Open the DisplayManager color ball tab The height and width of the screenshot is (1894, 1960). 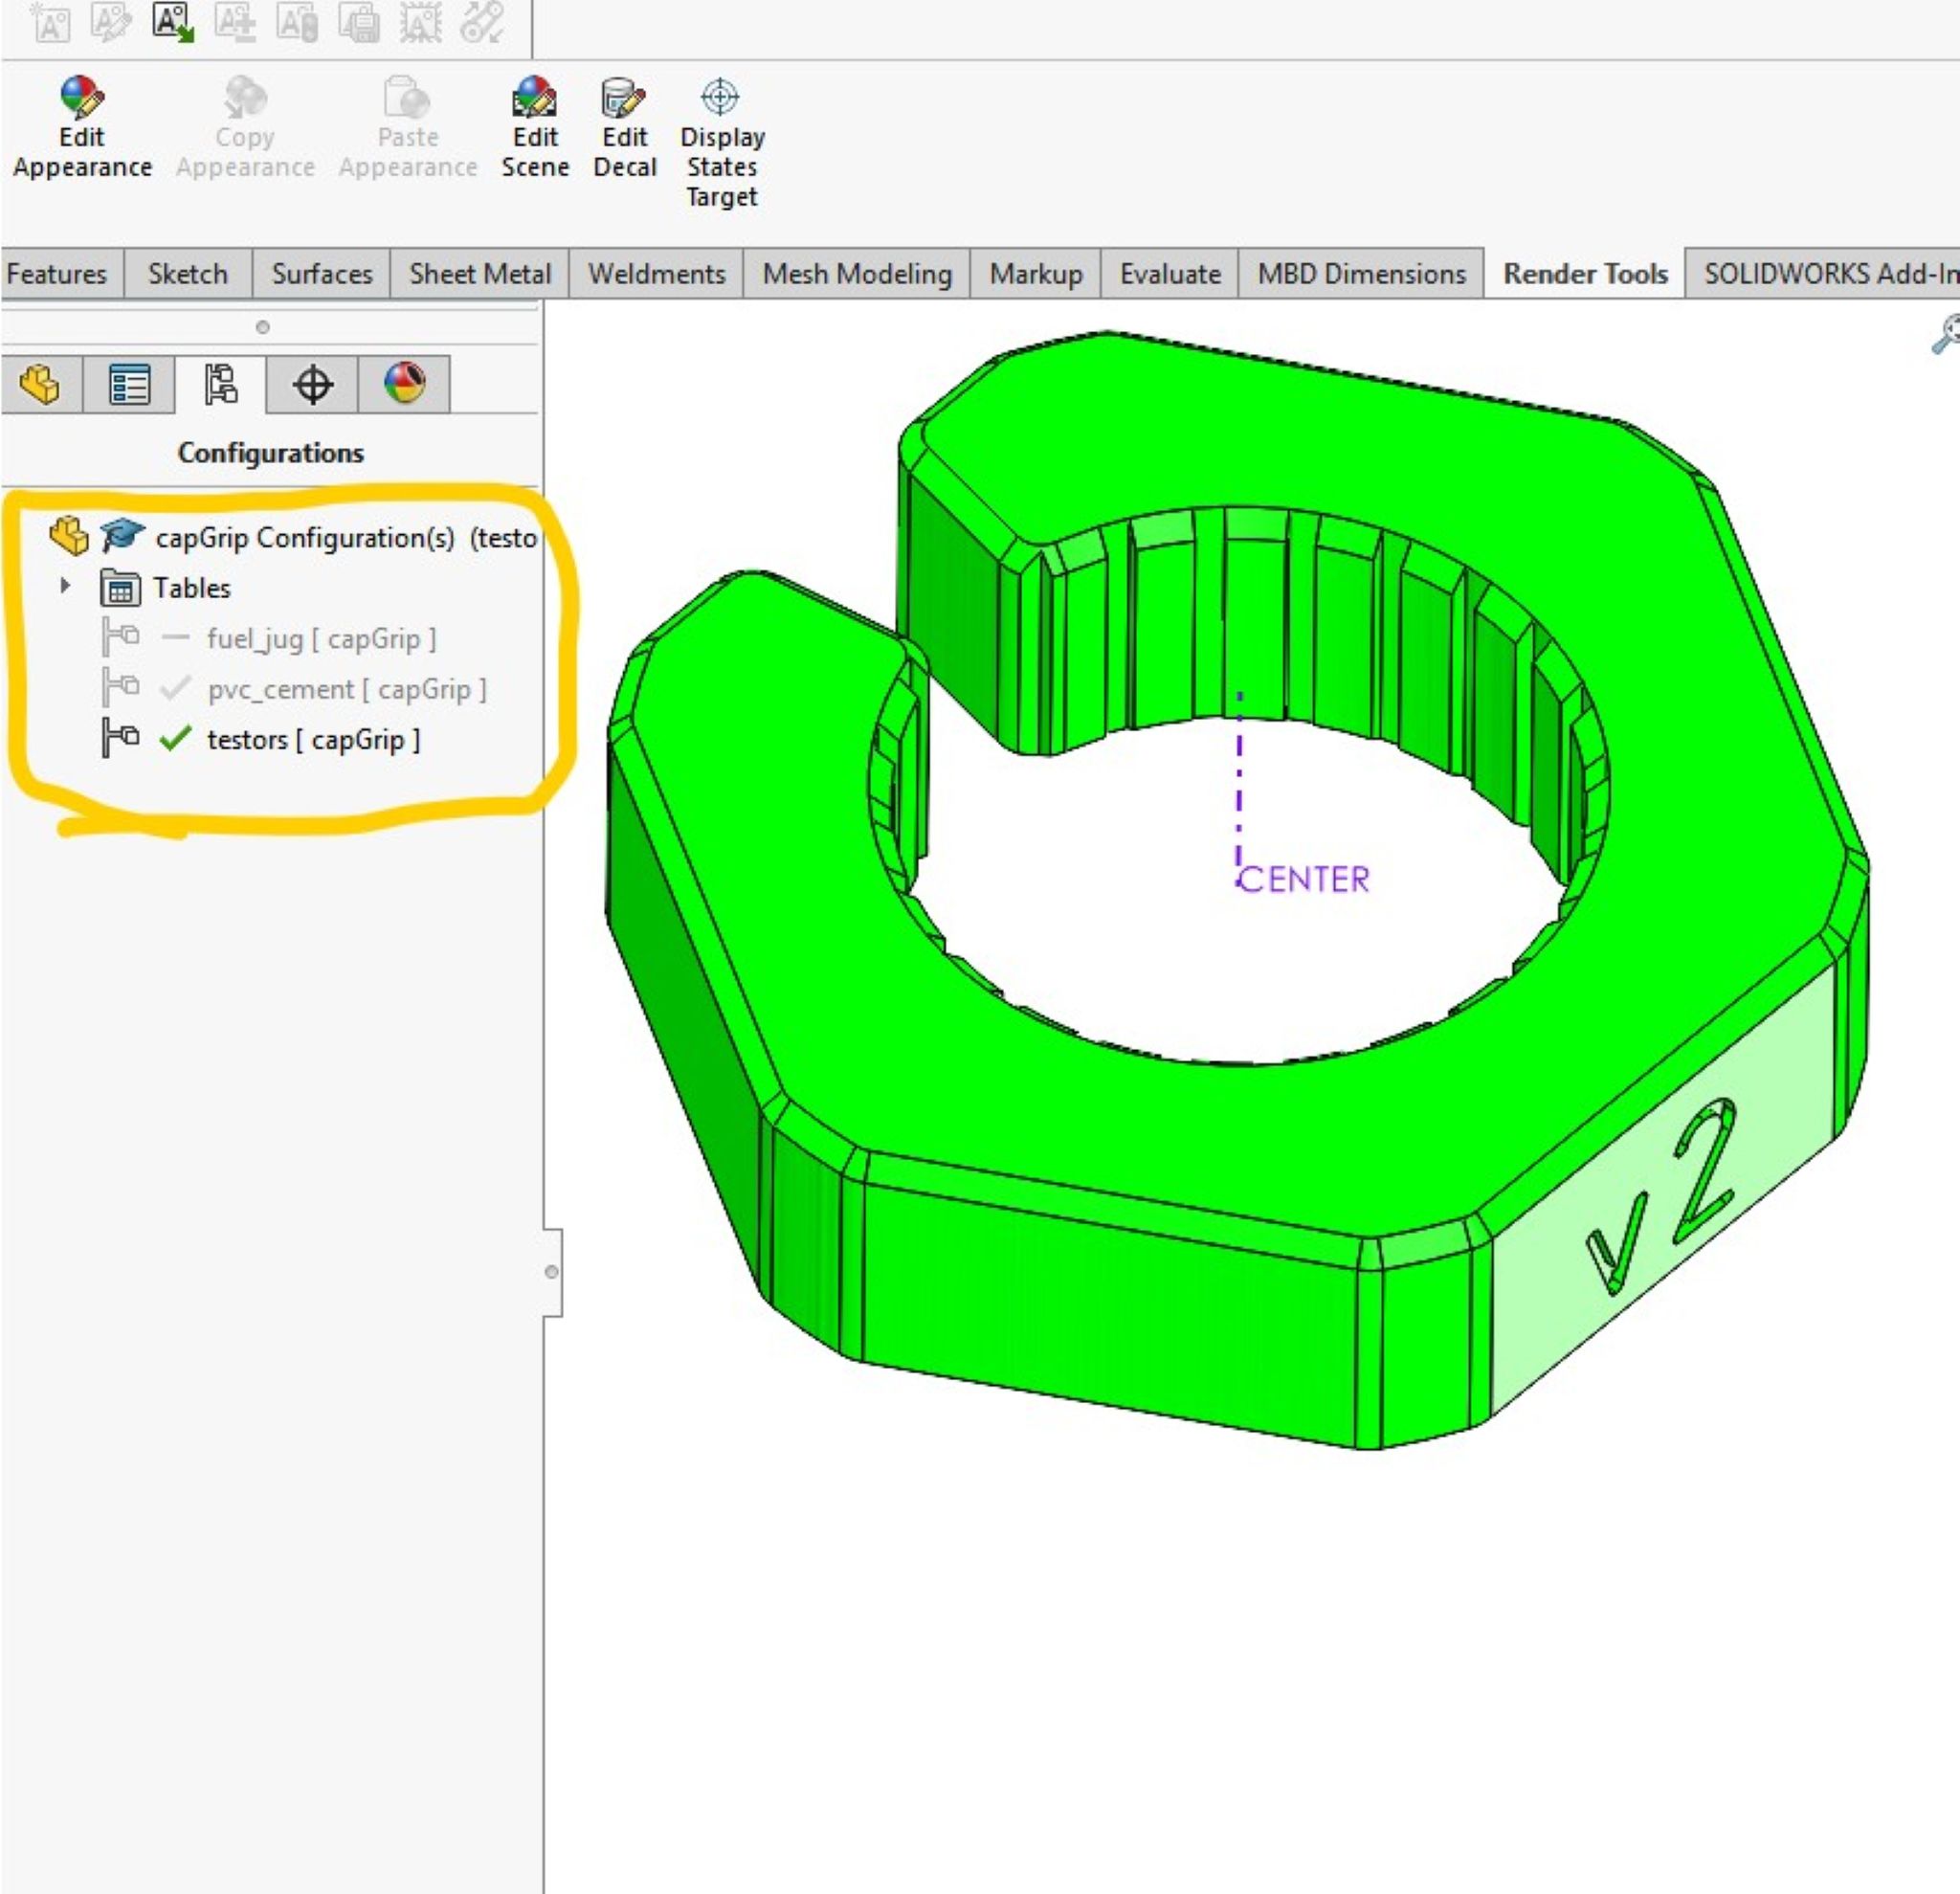pos(404,384)
